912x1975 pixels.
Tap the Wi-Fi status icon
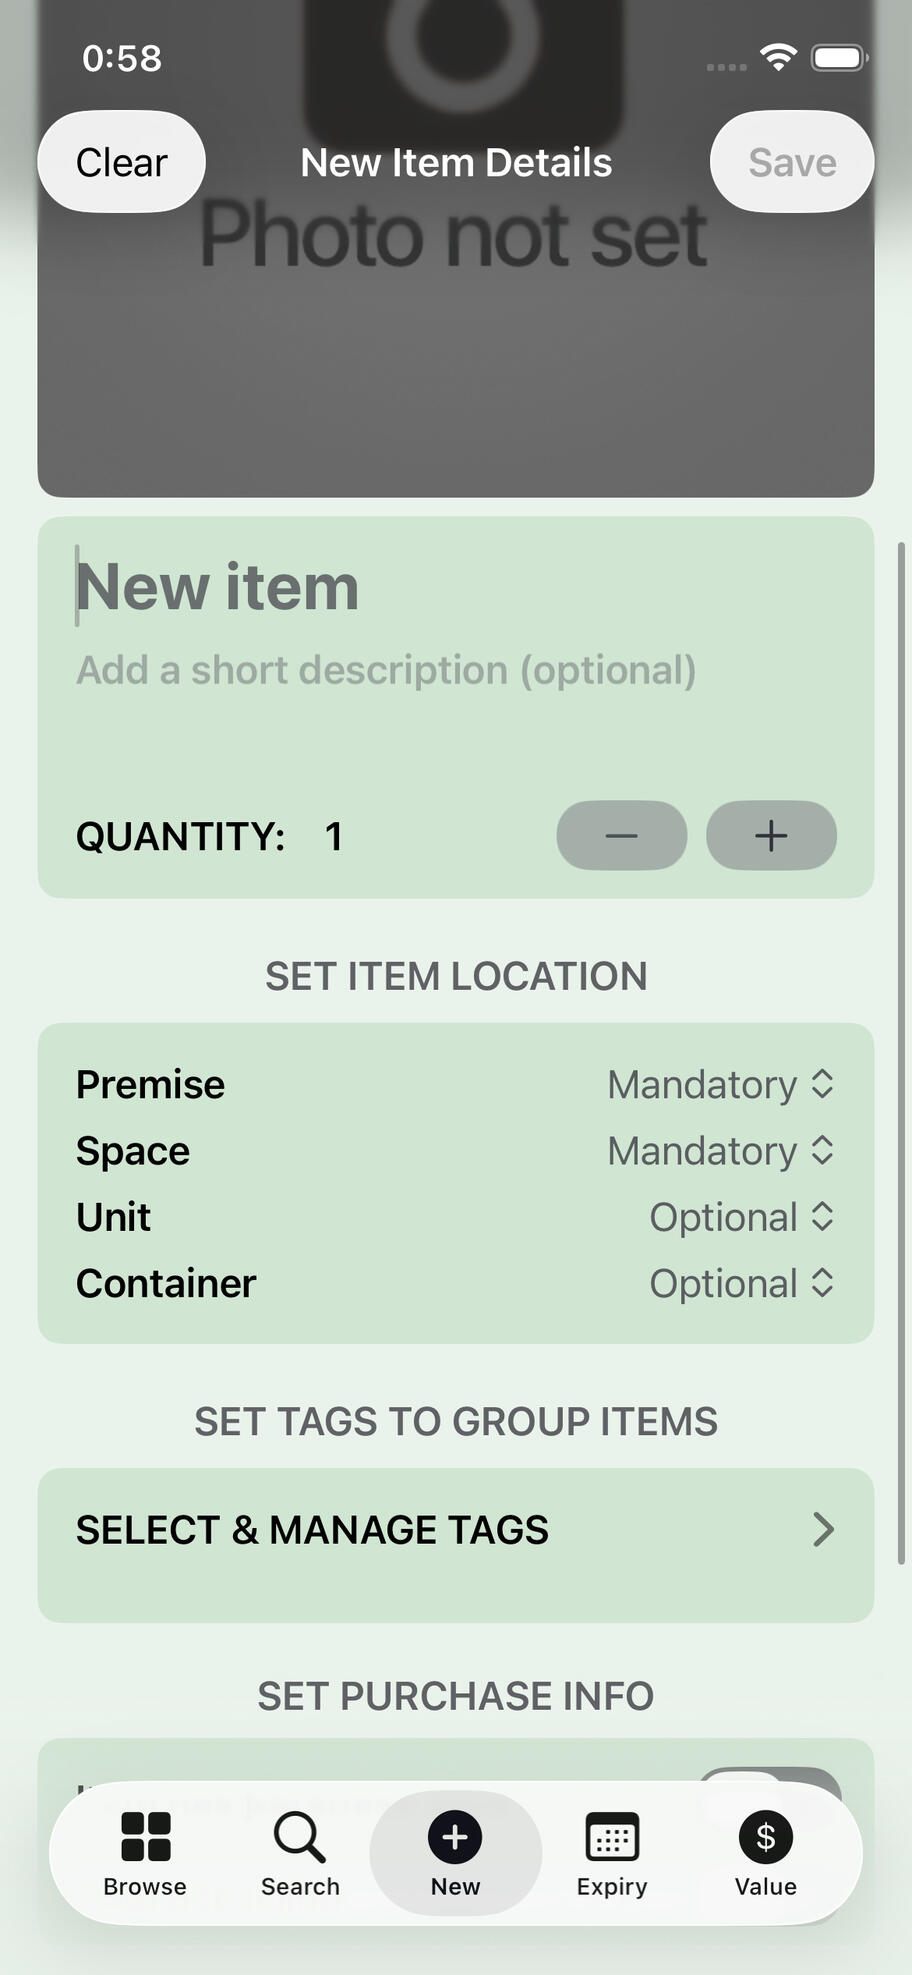coord(778,57)
